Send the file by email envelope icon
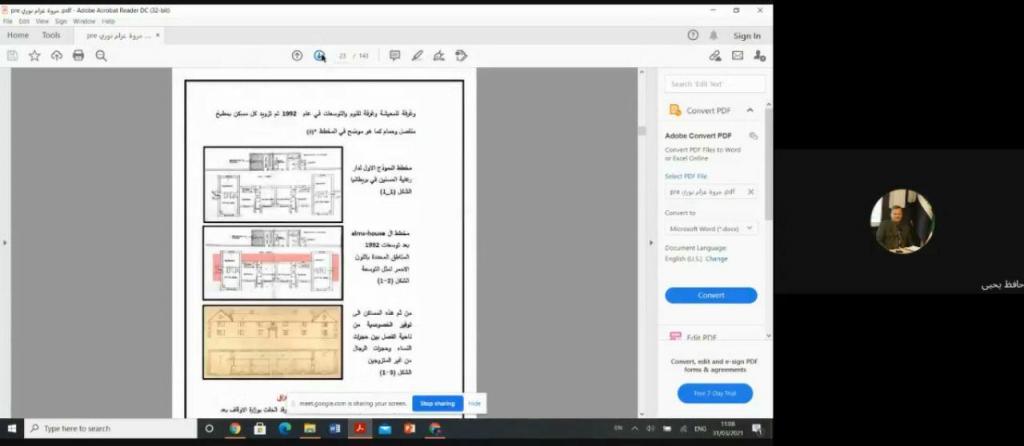 (737, 56)
